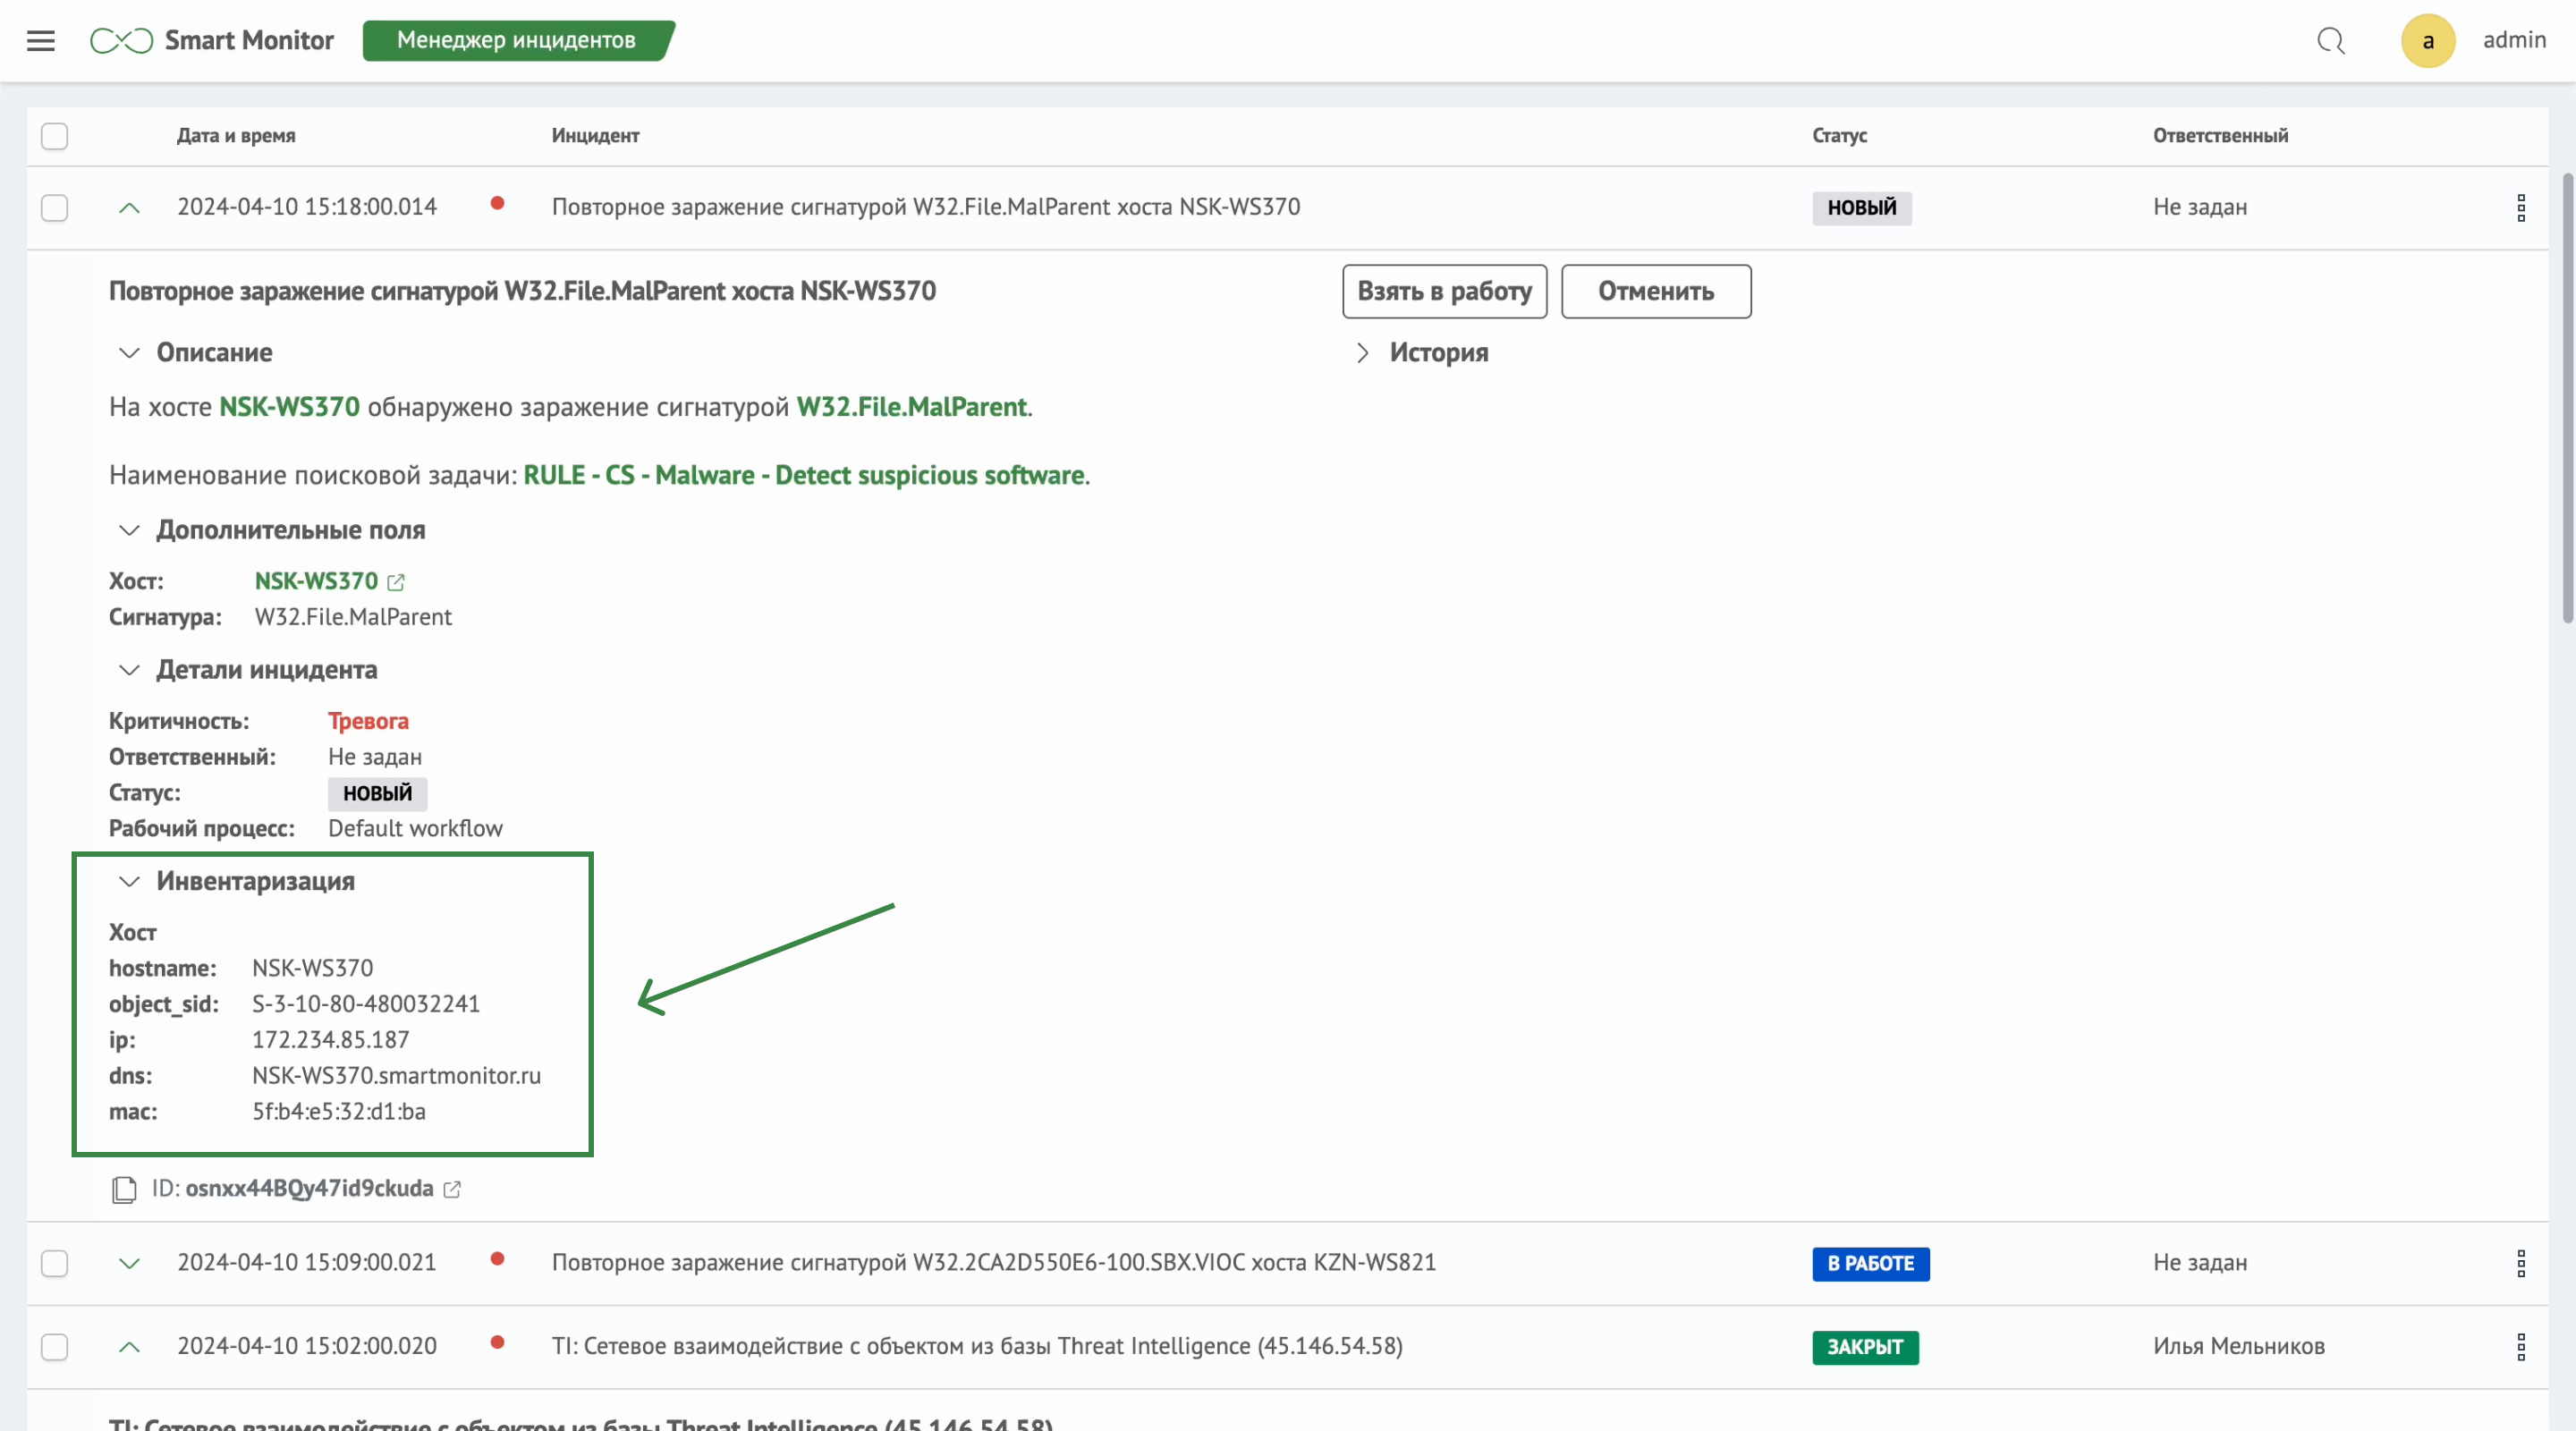Open the three-dot menu for the NSK-WS370 incident
Image resolution: width=2576 pixels, height=1431 pixels.
[x=2521, y=208]
